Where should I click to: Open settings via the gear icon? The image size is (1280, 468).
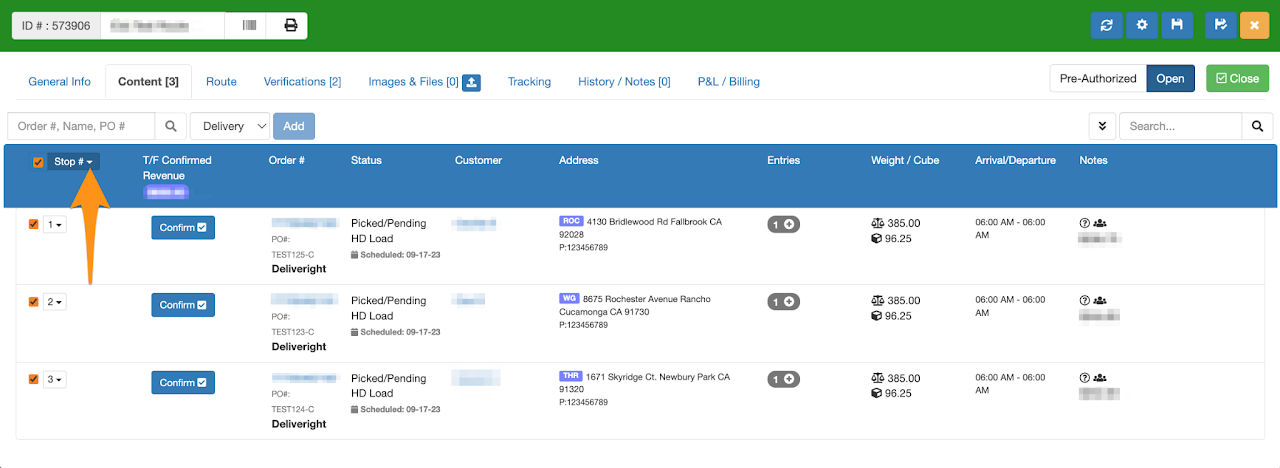pyautogui.click(x=1142, y=25)
